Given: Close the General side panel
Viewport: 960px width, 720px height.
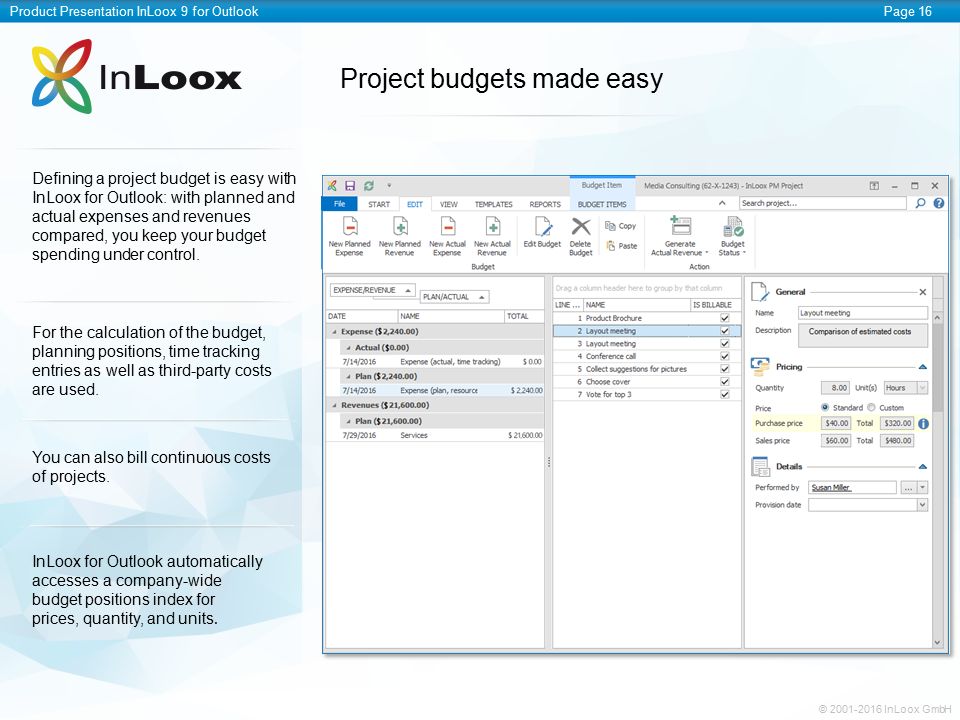Looking at the screenshot, I should pyautogui.click(x=923, y=292).
